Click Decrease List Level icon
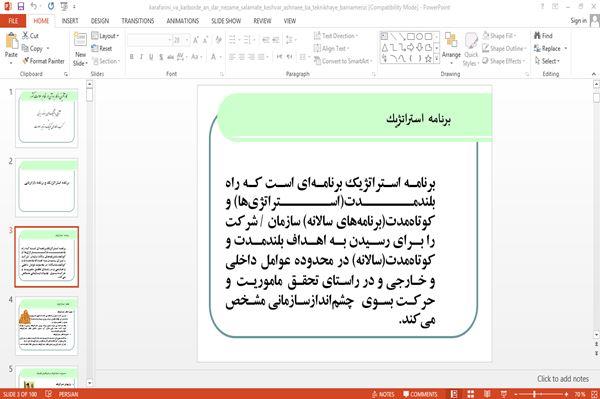600x399 pixels. pos(266,40)
